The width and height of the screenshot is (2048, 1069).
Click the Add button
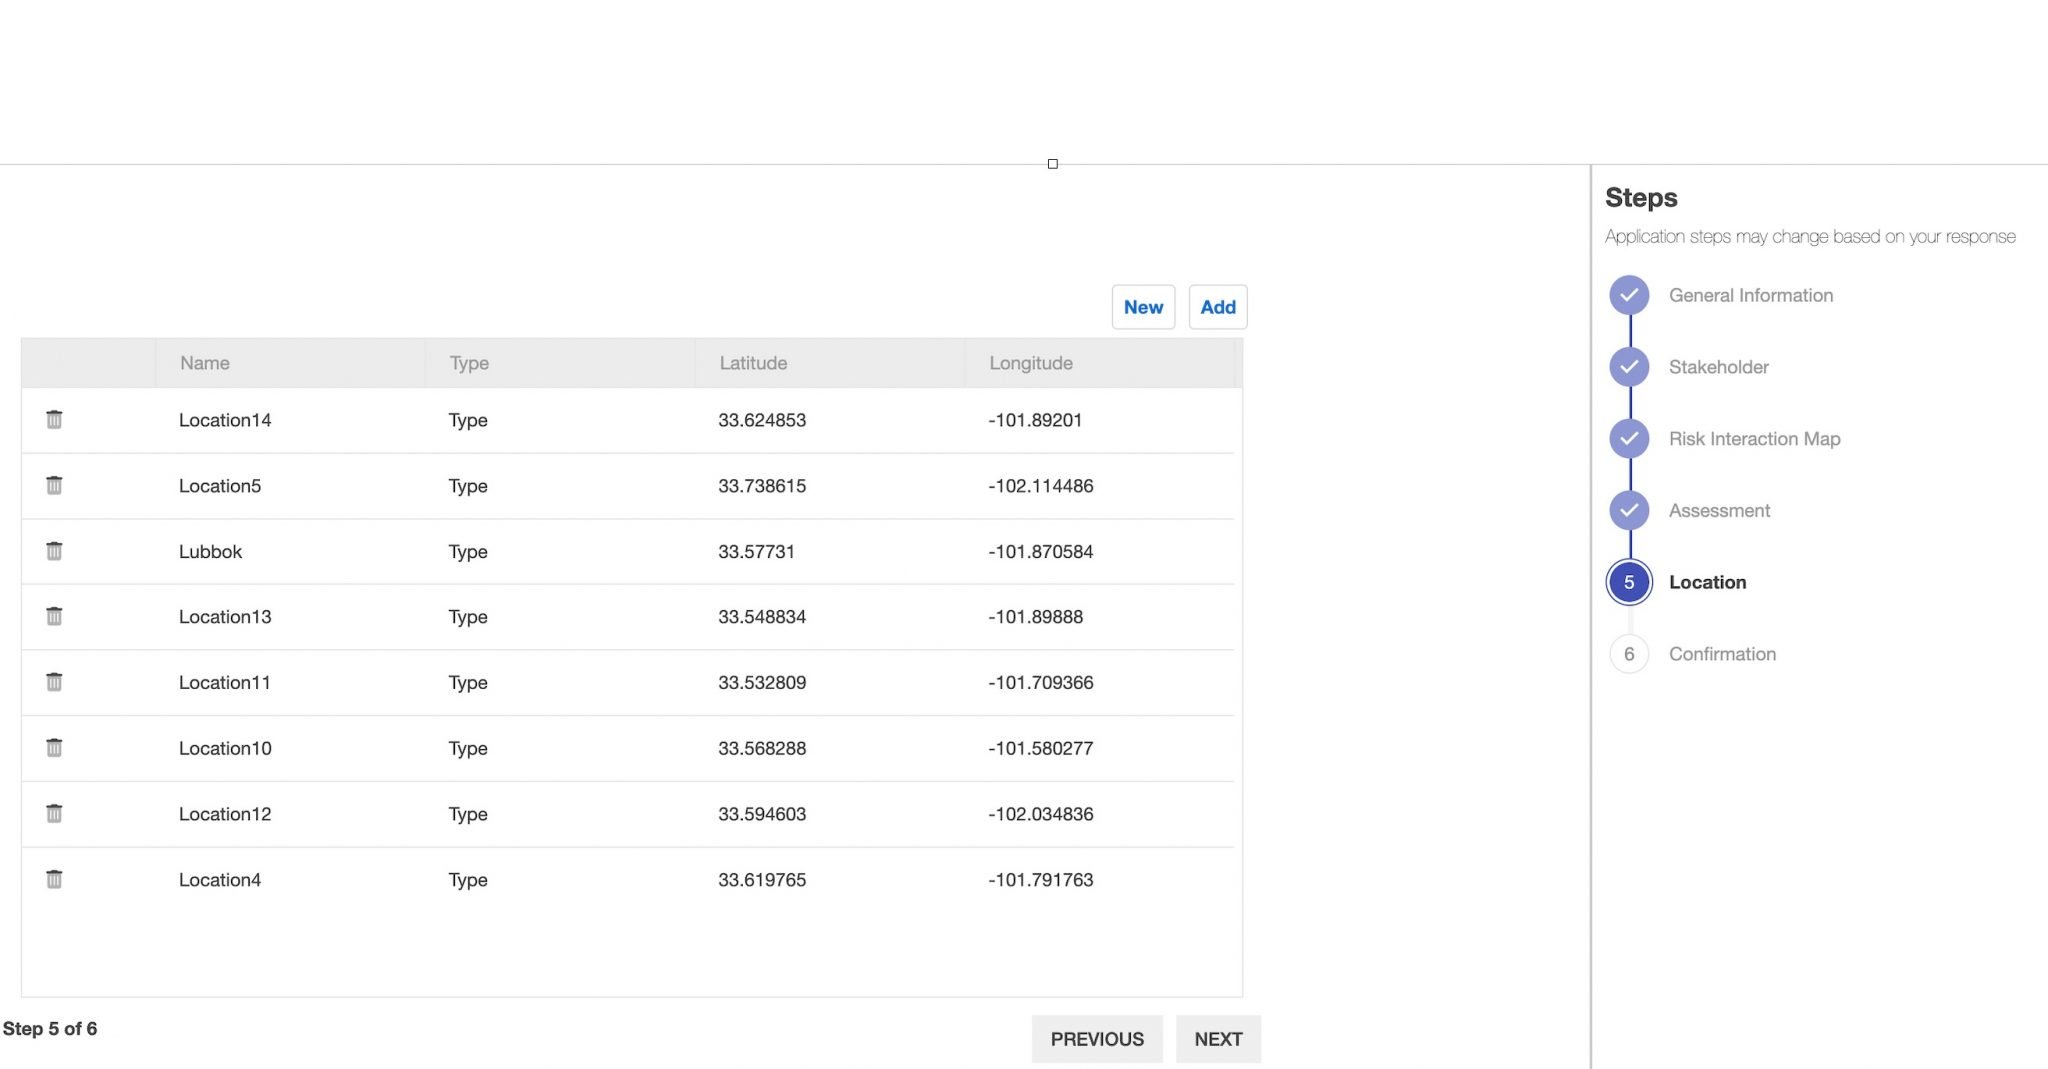[1218, 307]
